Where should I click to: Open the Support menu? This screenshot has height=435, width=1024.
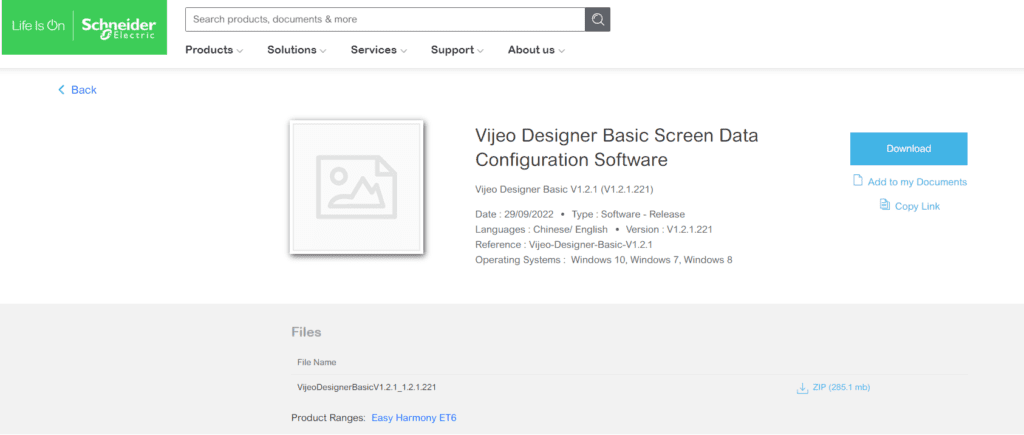pyautogui.click(x=457, y=50)
